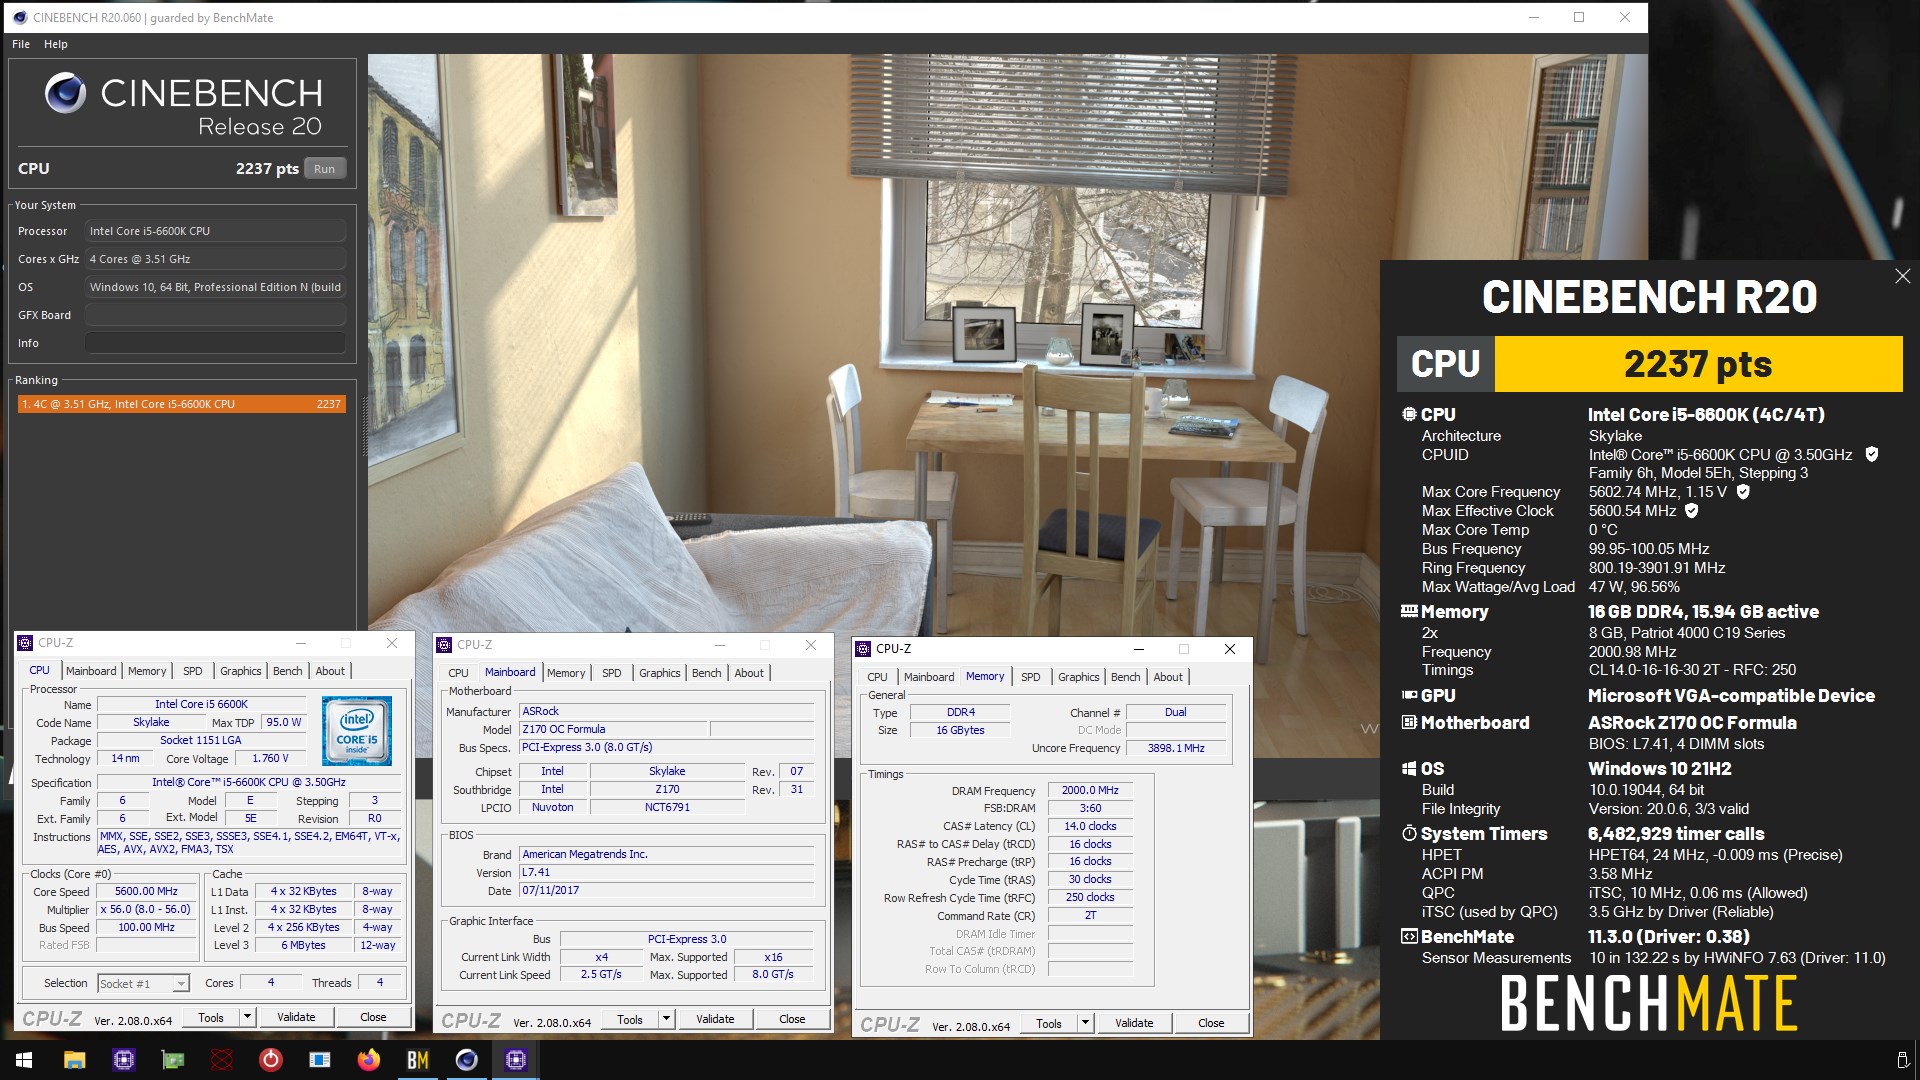Switch to Mainboard tab in first CPU-Z window
The height and width of the screenshot is (1080, 1920).
[x=91, y=671]
